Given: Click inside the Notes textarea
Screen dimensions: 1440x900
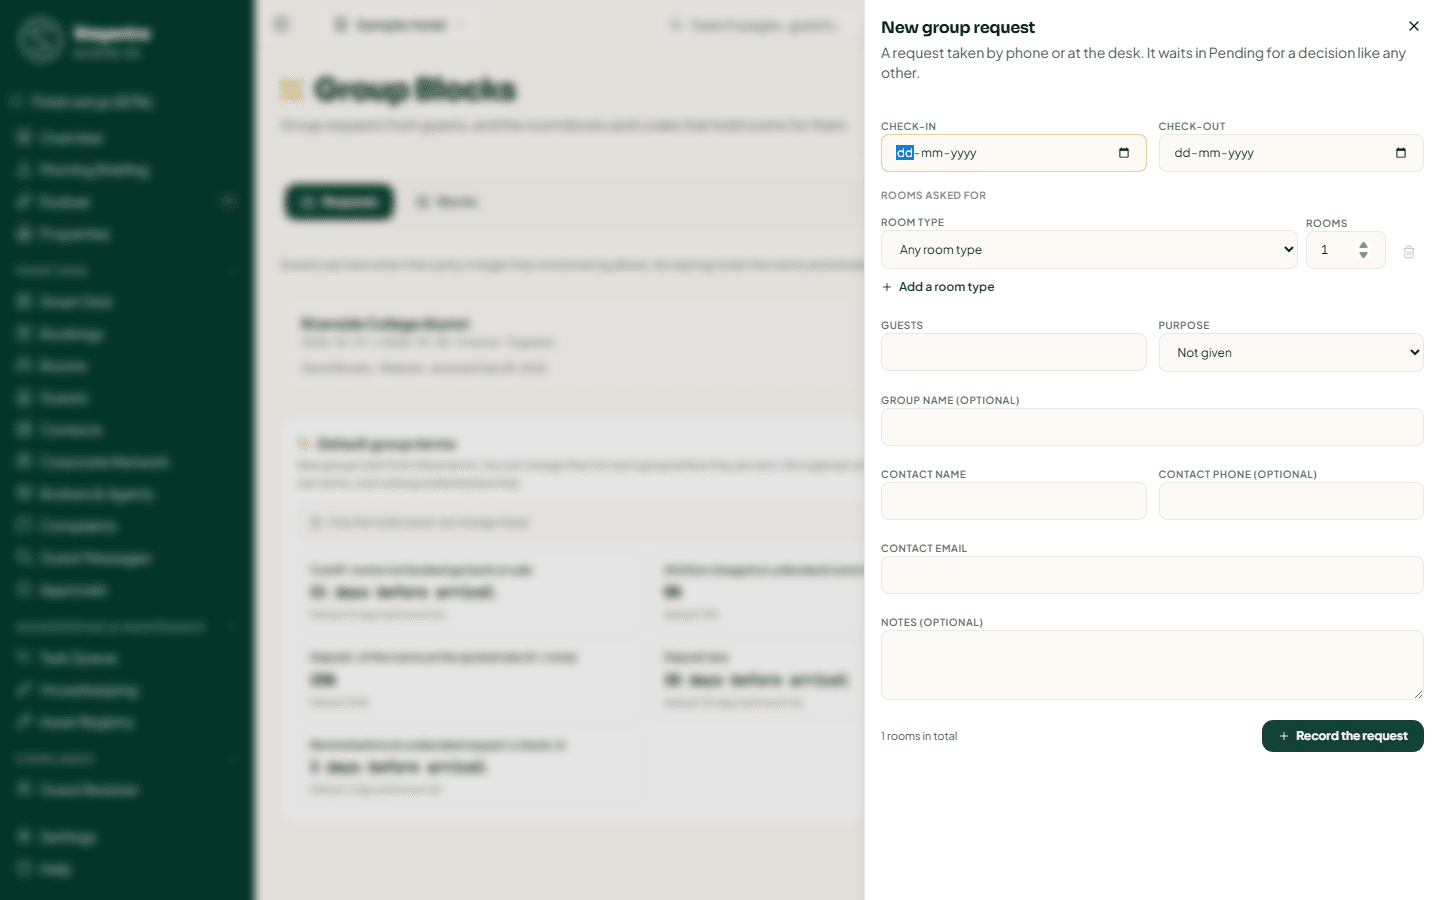Looking at the screenshot, I should pos(1152,665).
